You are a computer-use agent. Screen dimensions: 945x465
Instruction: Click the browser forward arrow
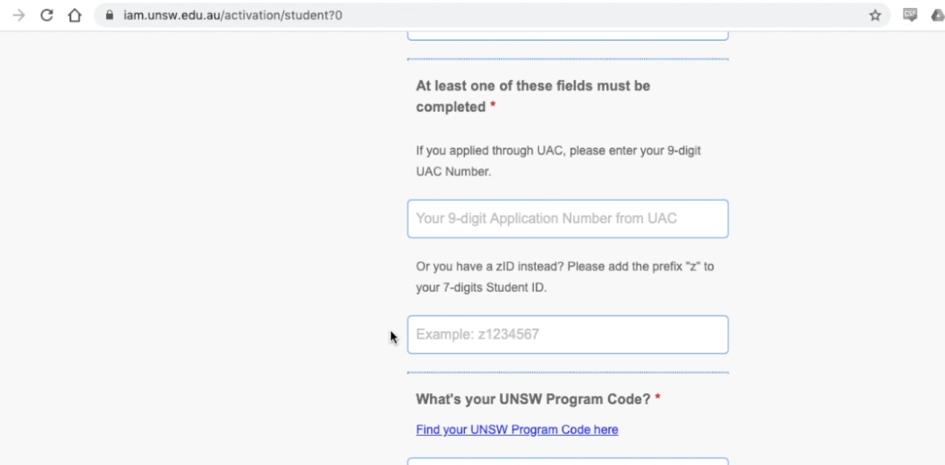pos(19,15)
